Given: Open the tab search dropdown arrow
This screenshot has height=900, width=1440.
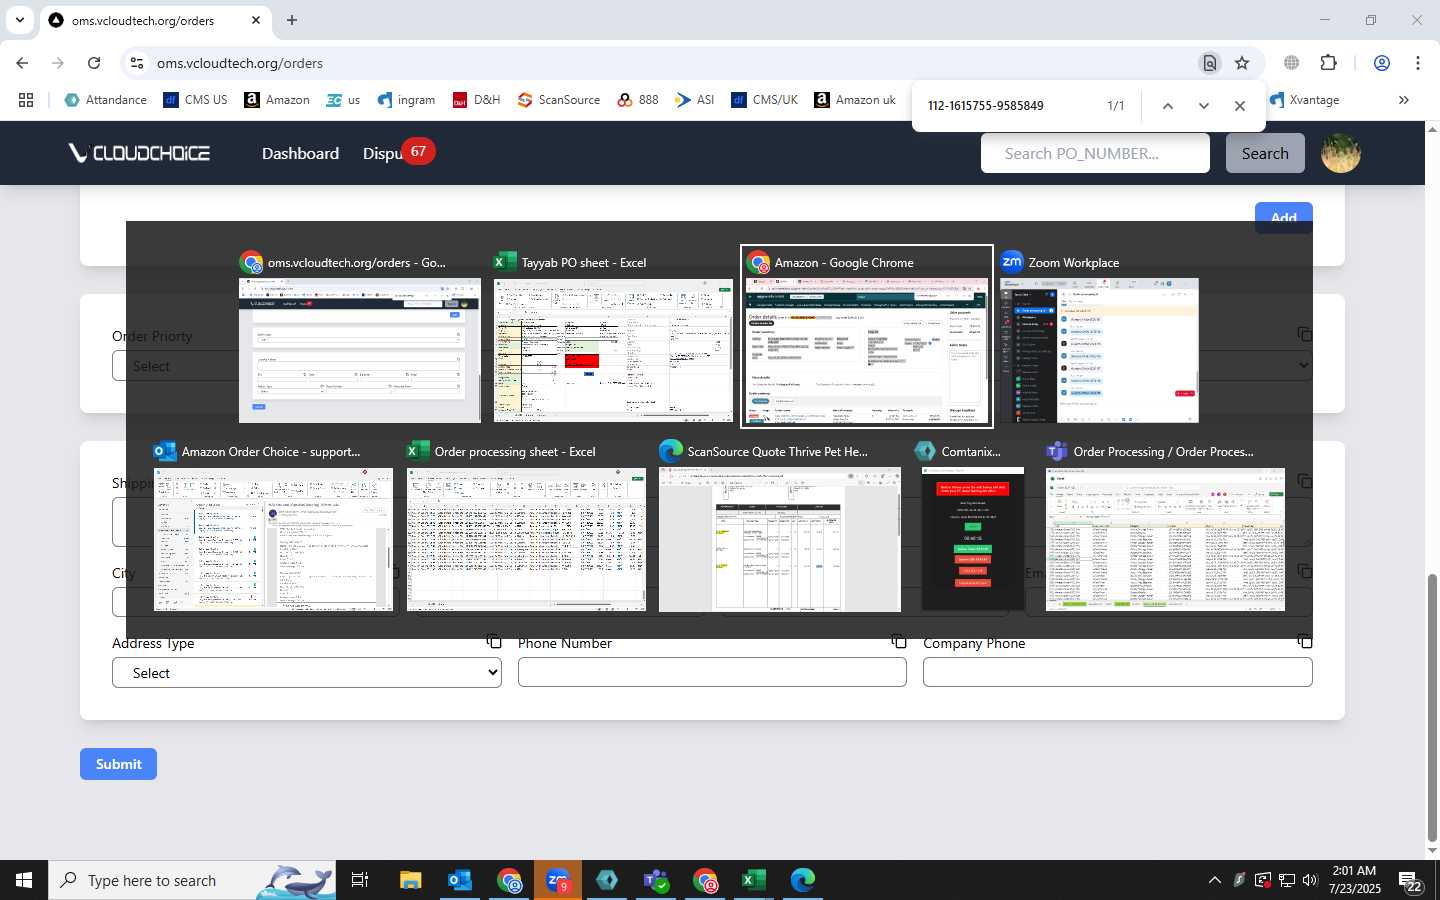Looking at the screenshot, I should (x=20, y=20).
